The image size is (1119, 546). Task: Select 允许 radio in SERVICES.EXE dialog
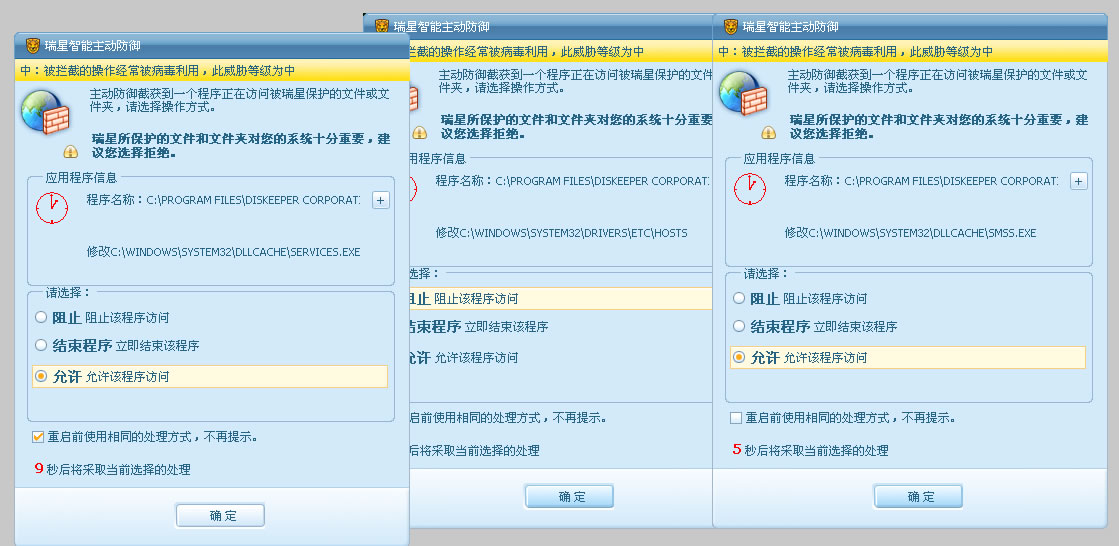(x=41, y=375)
